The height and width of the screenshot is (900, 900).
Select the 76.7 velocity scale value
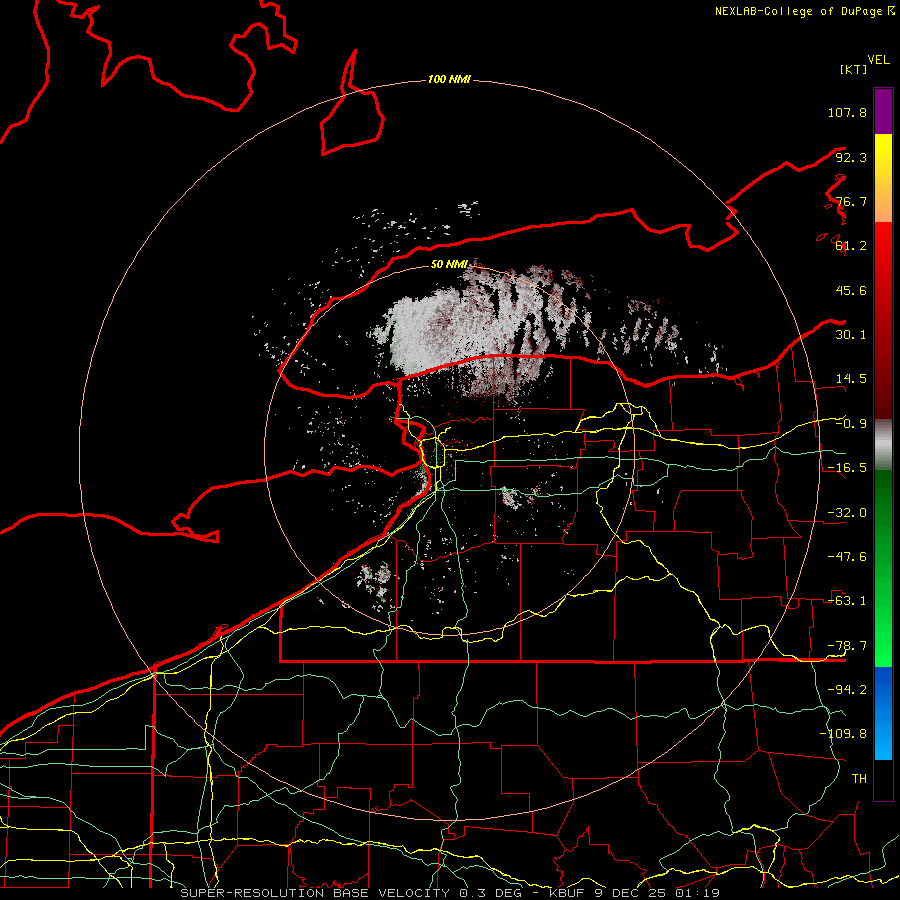851,201
